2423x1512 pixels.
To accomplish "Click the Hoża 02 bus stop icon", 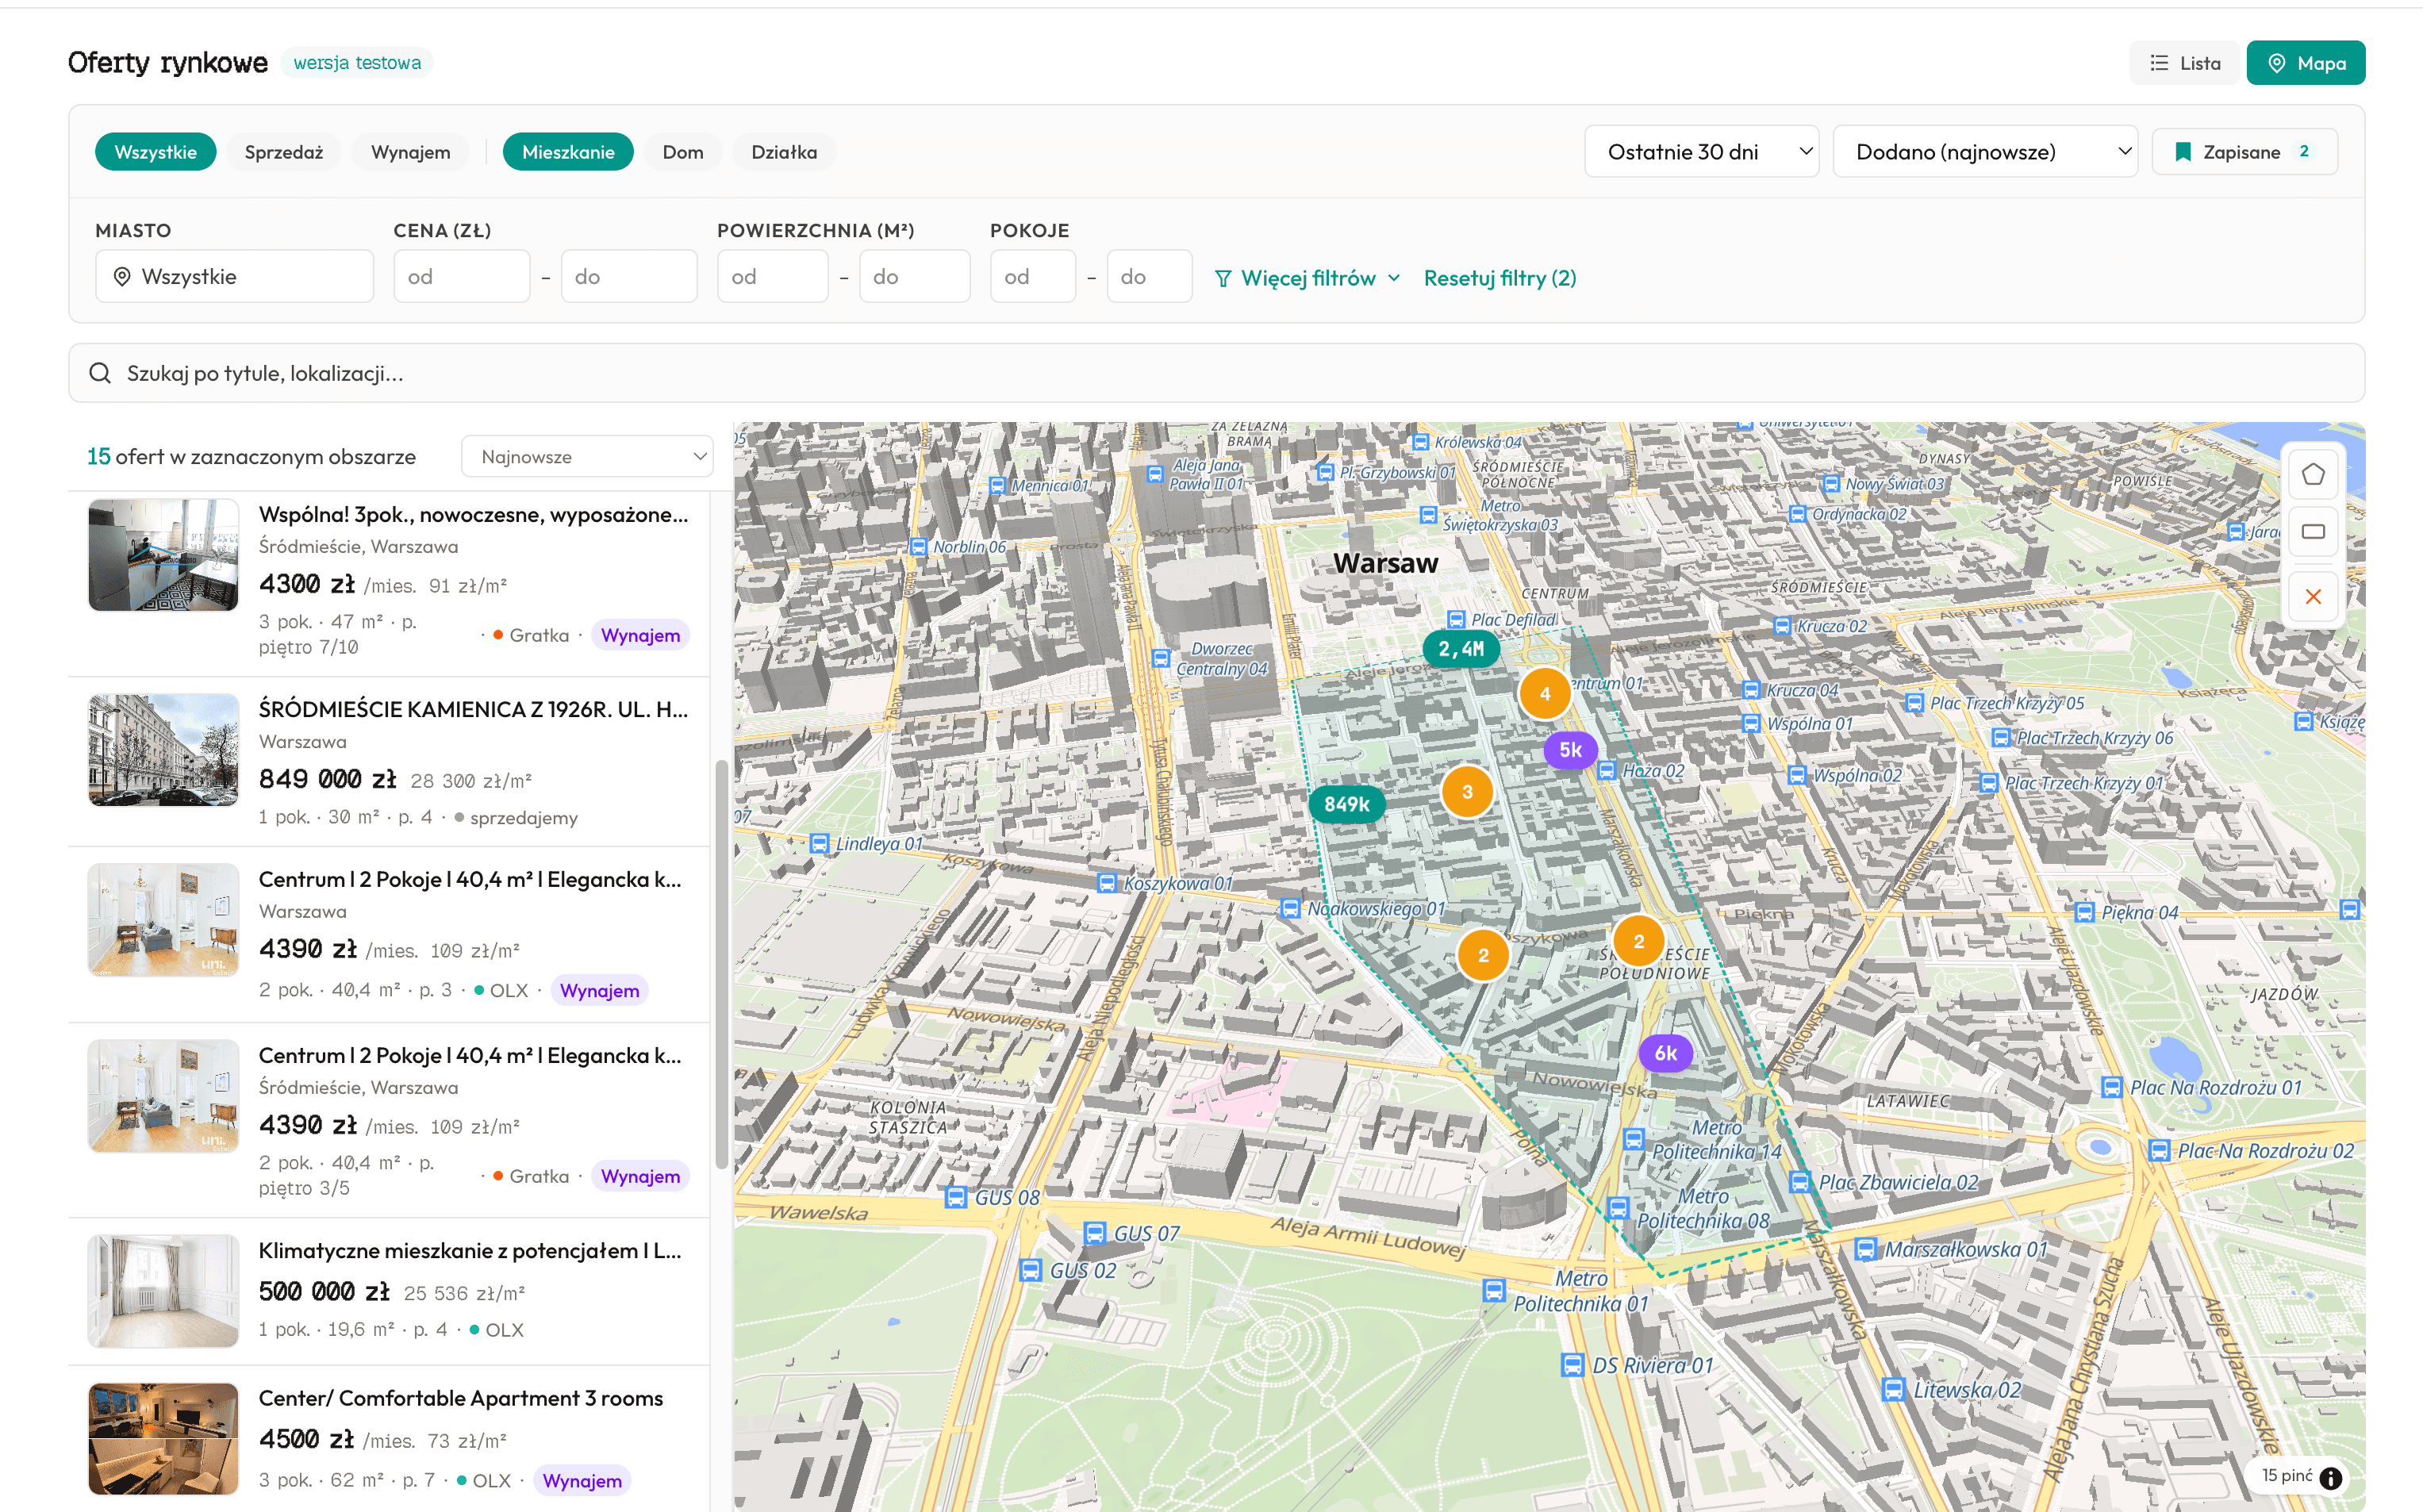I will 1607,770.
